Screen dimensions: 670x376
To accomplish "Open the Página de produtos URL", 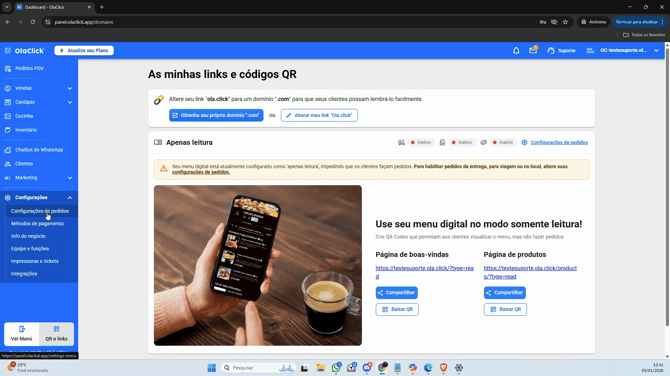I will 530,272.
